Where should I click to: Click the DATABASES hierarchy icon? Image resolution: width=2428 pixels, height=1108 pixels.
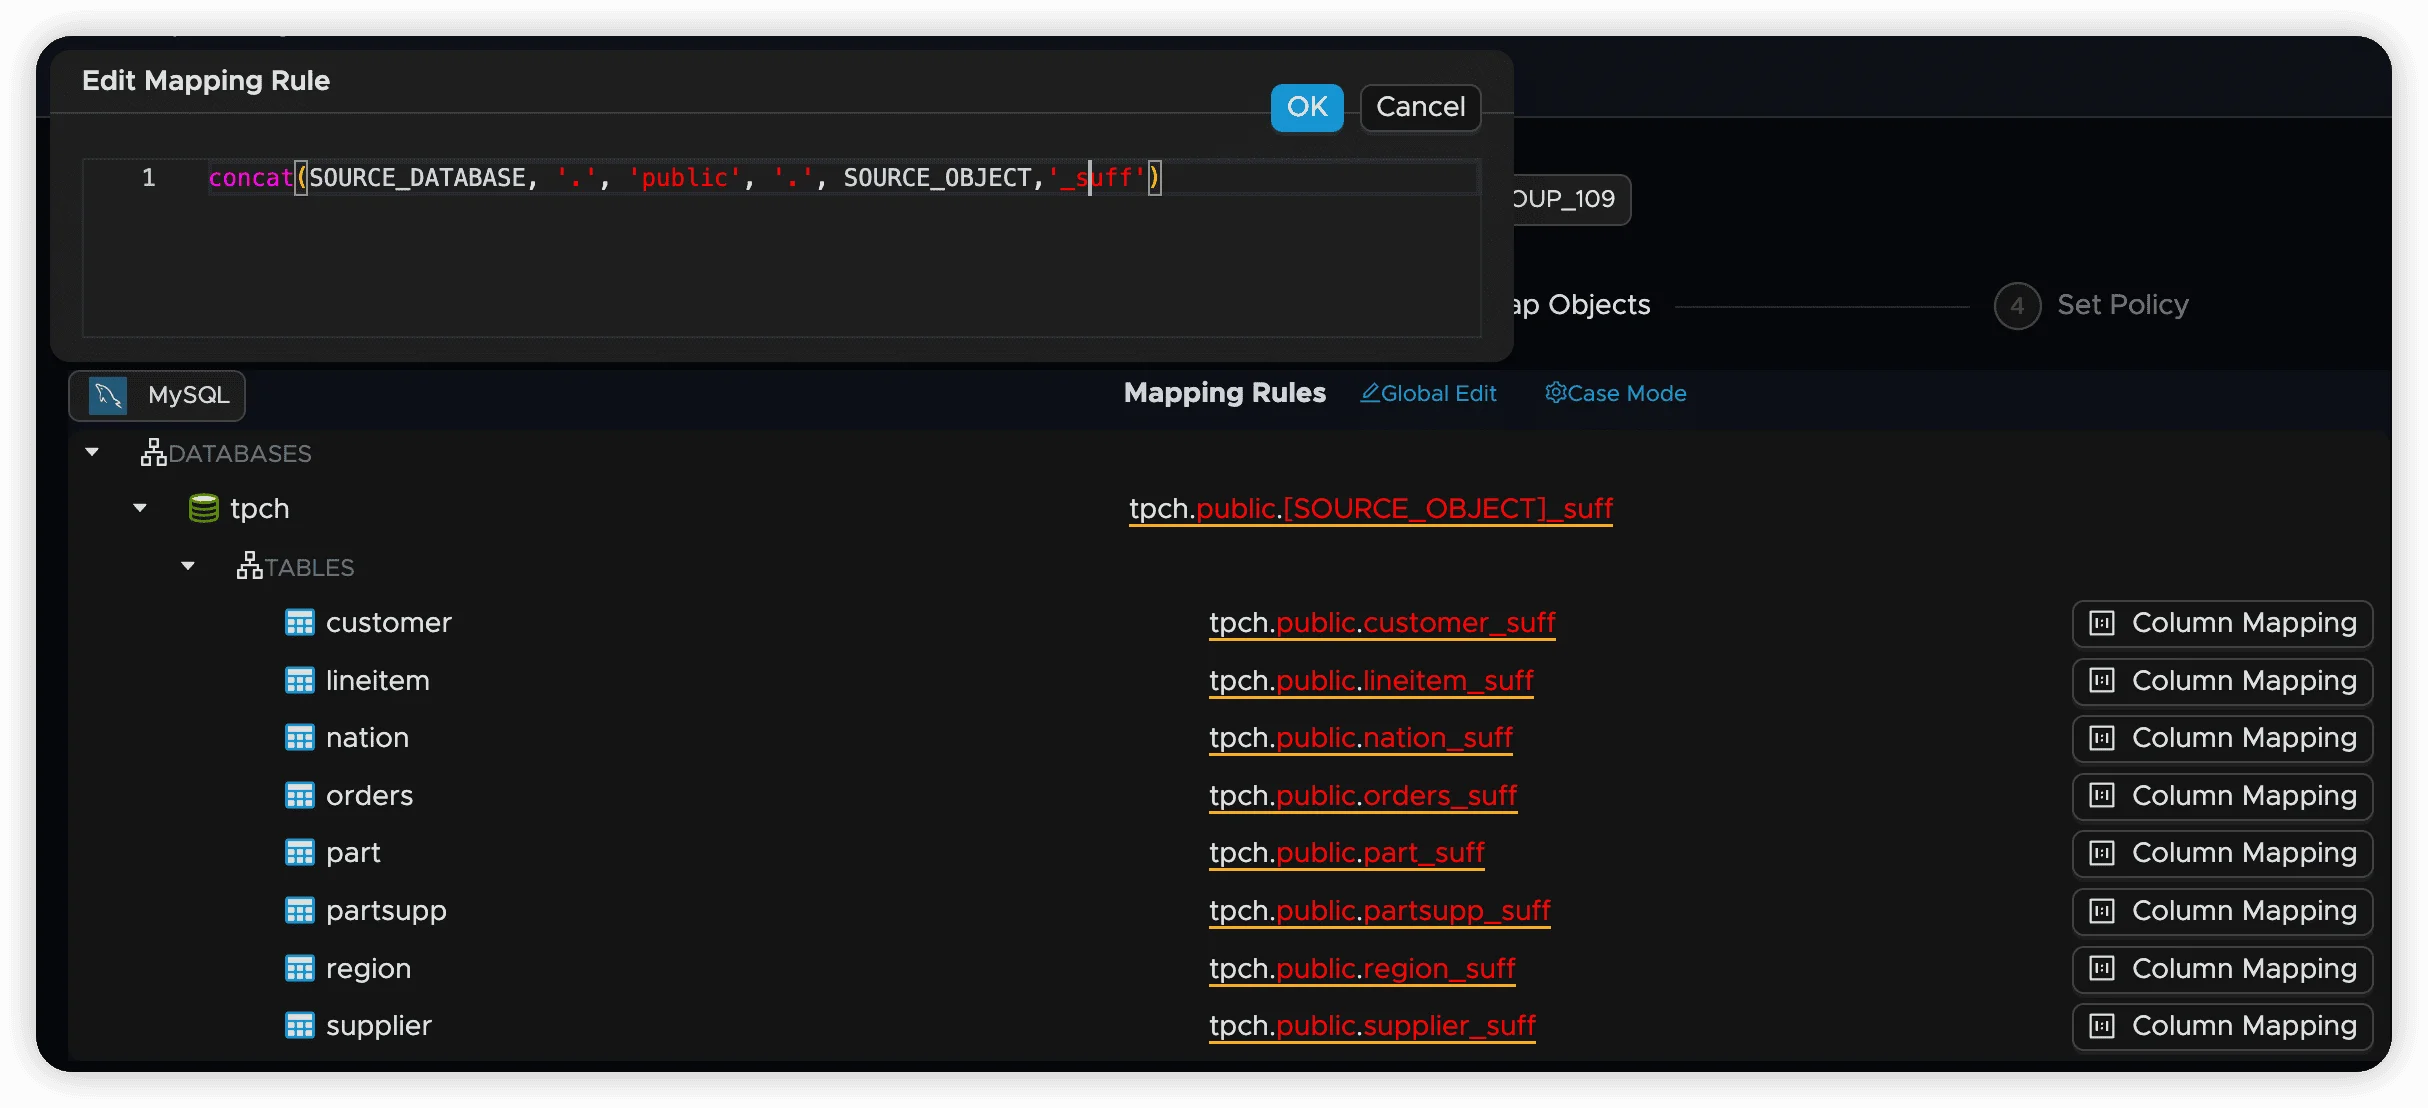click(x=153, y=453)
